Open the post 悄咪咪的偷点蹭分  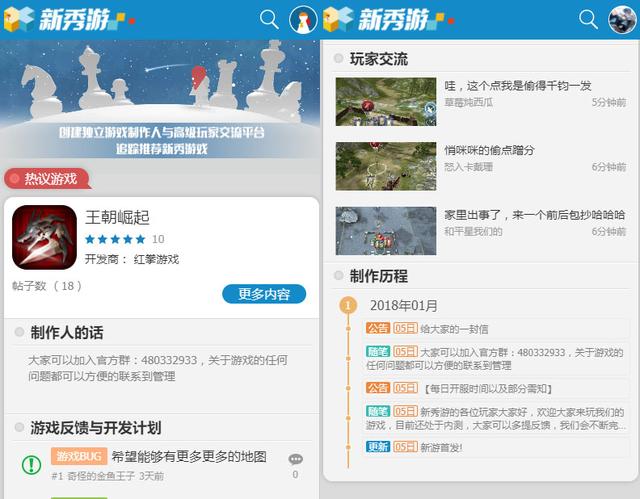490,150
